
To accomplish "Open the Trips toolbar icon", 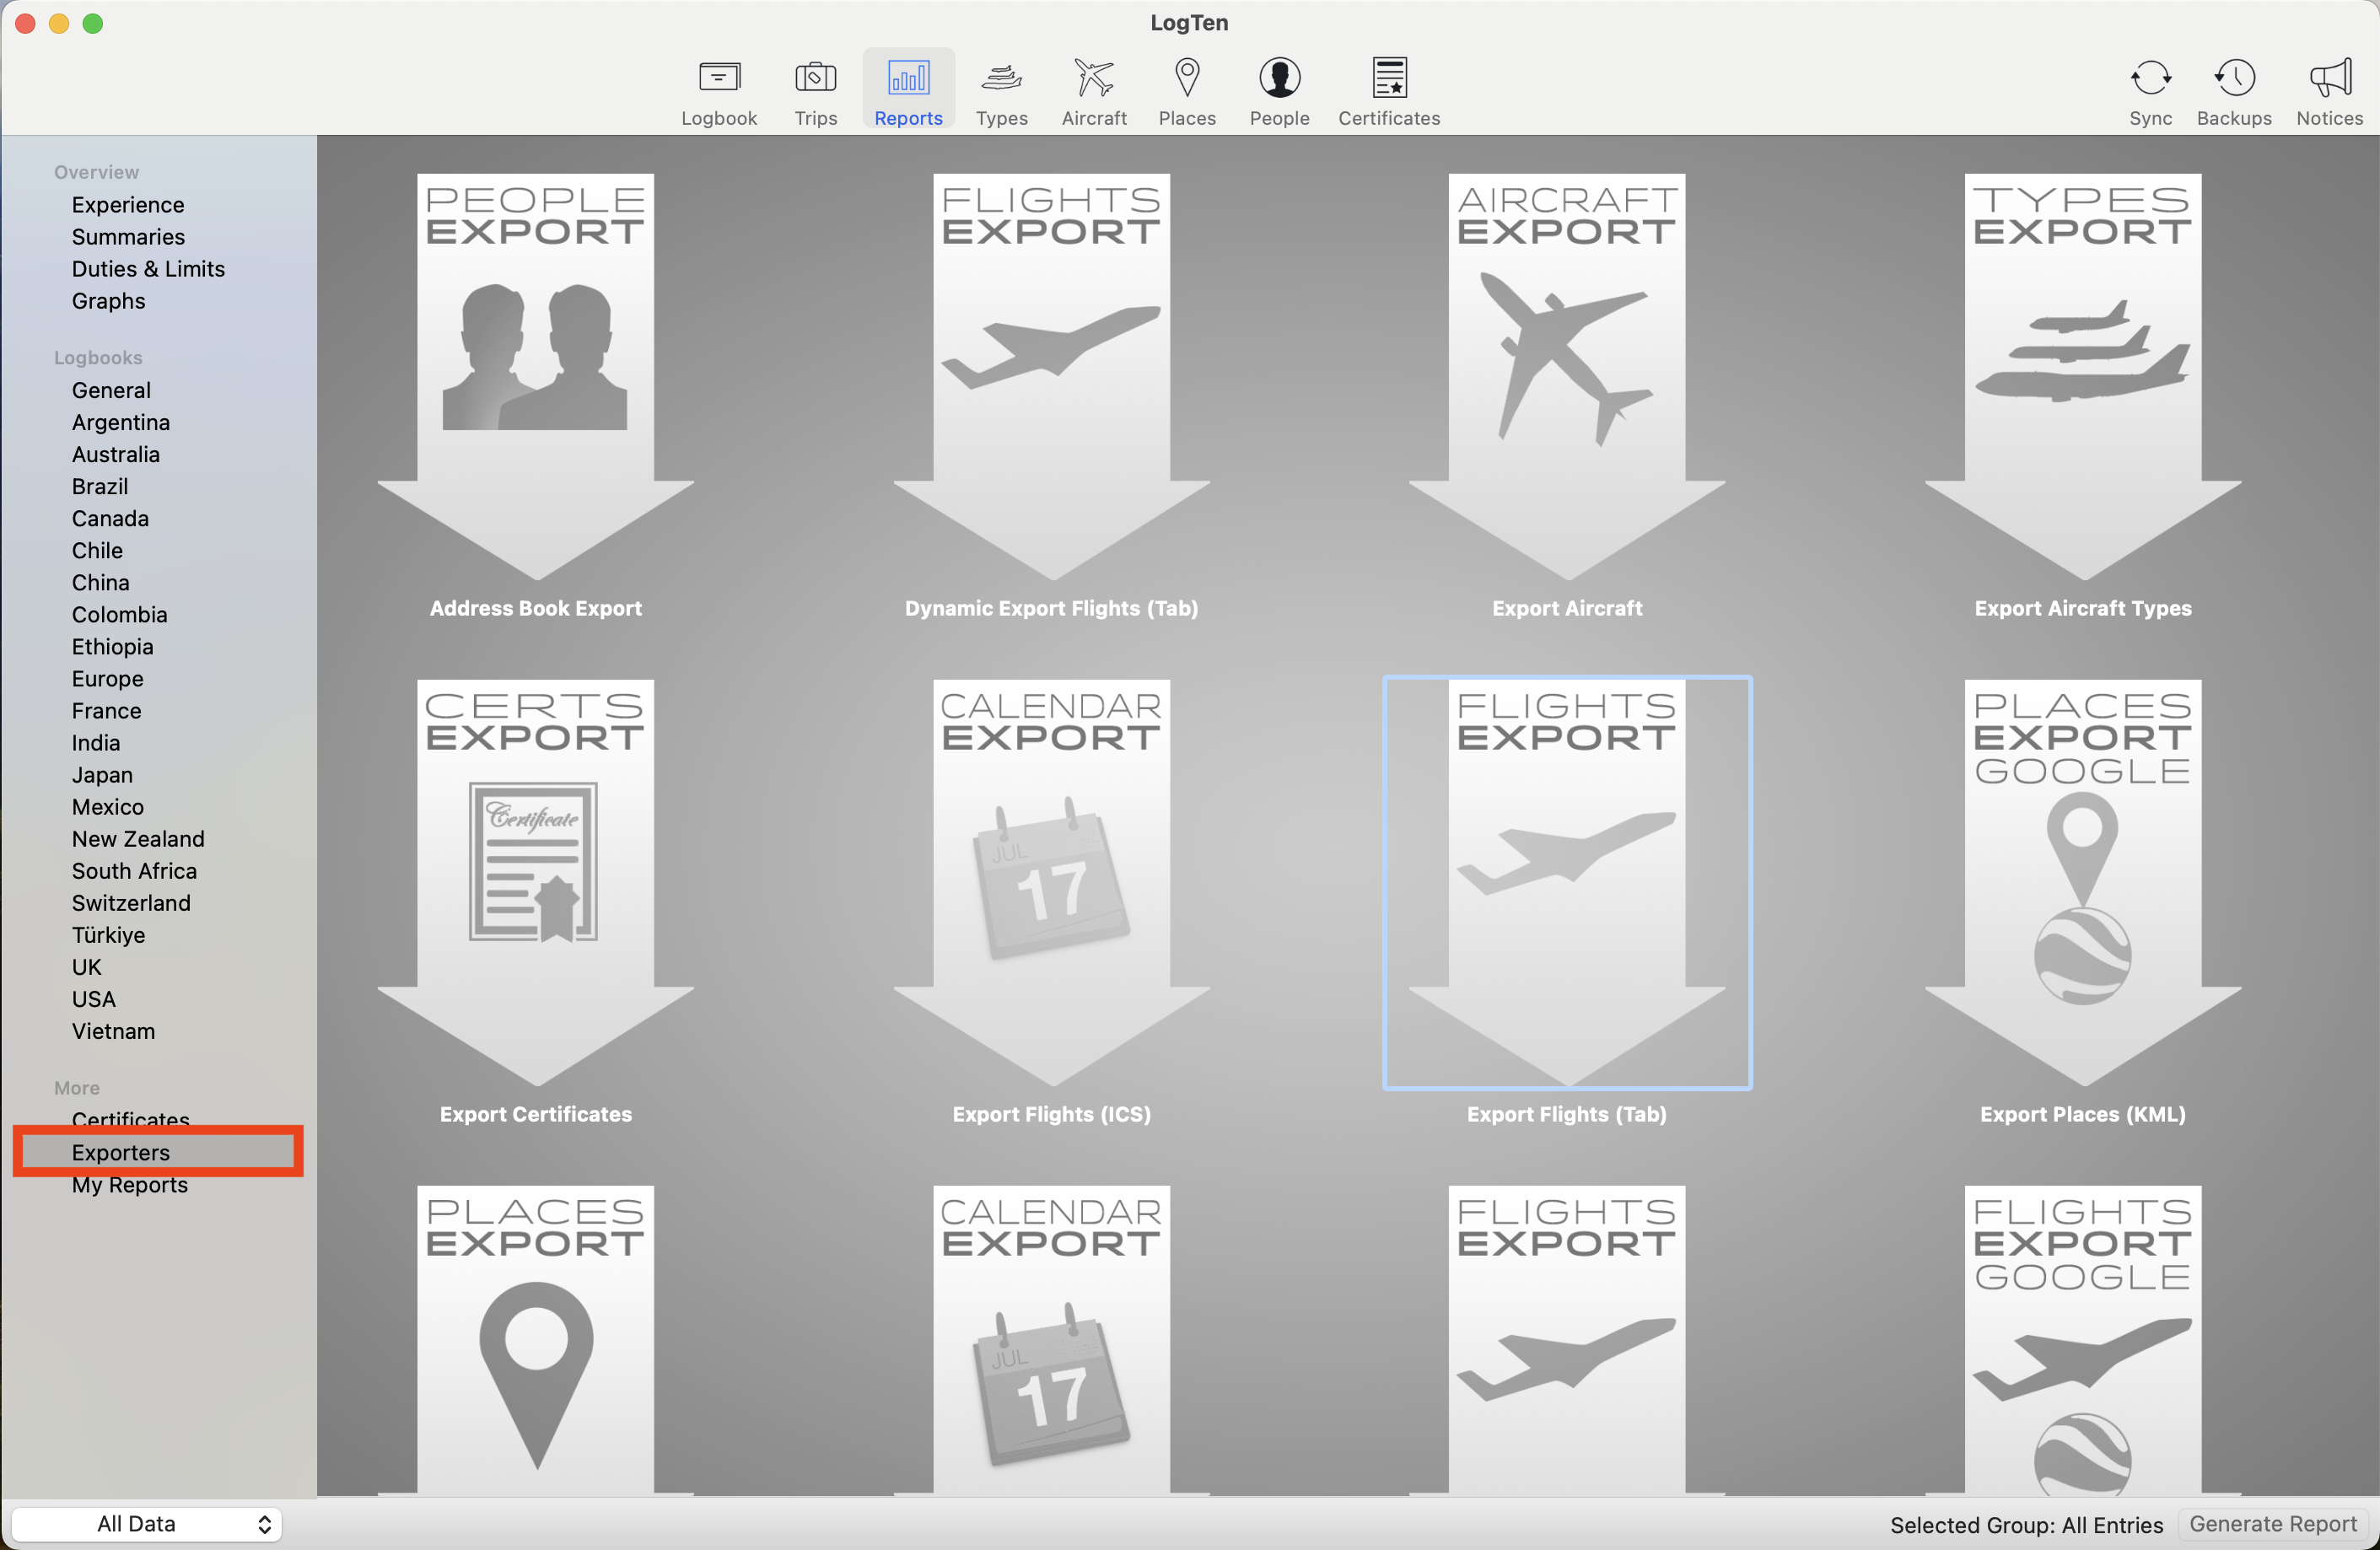I will (x=815, y=92).
